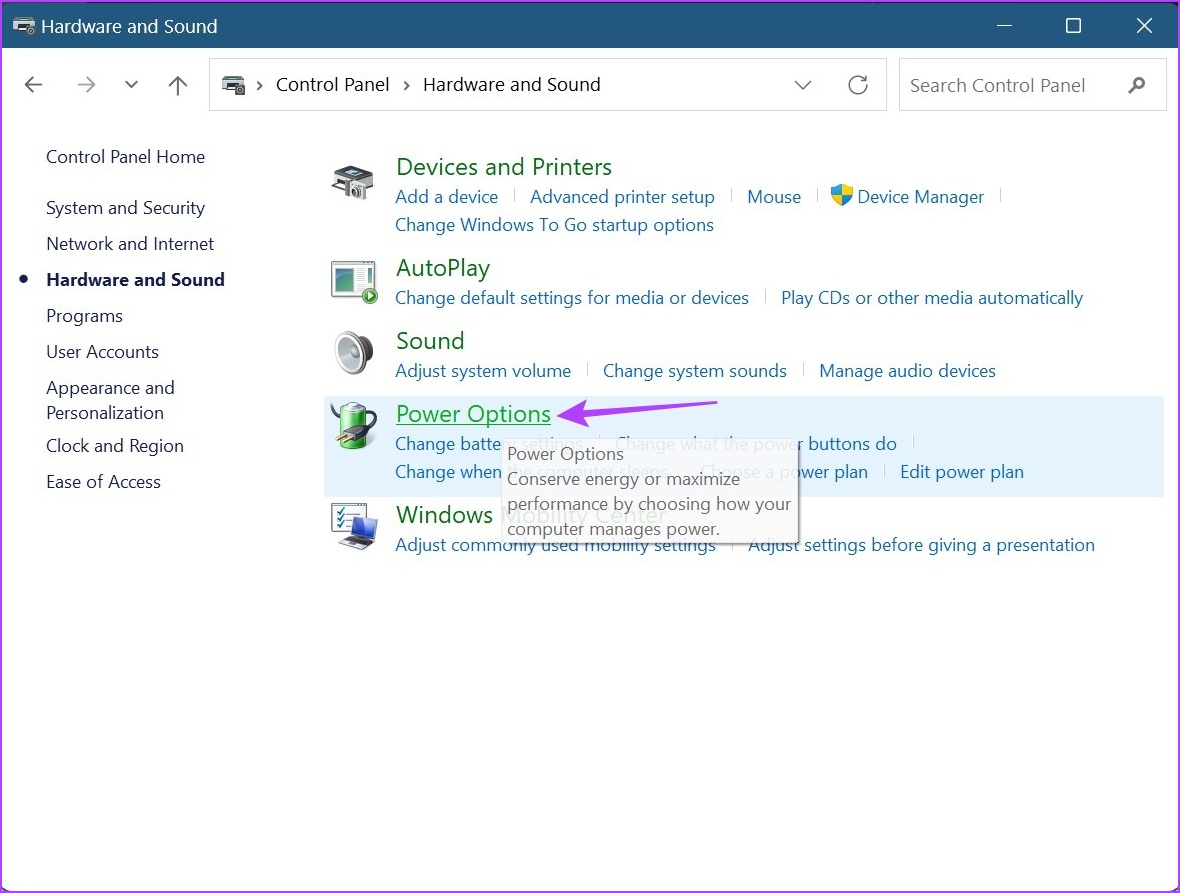Click Add a device link
Image resolution: width=1180 pixels, height=893 pixels.
click(446, 197)
